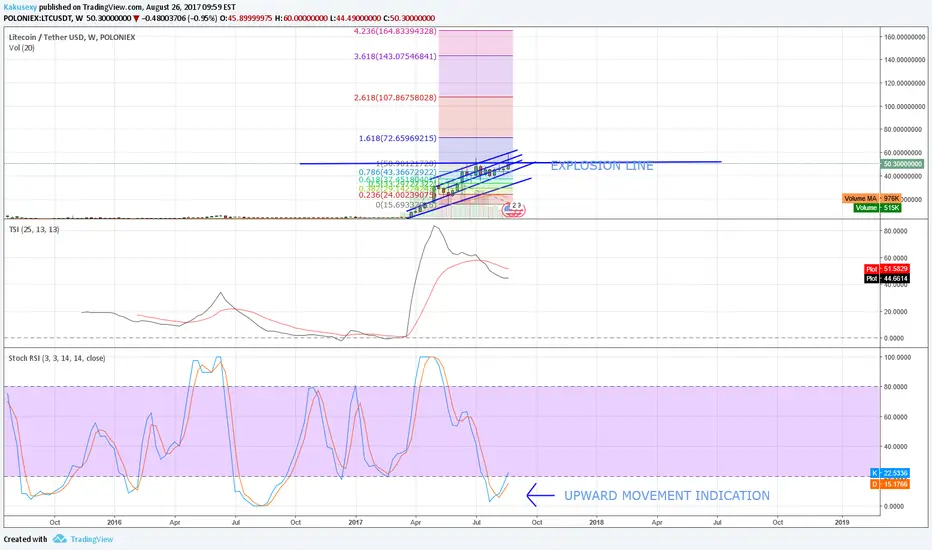The height and width of the screenshot is (550, 932).
Task: Click 140.00000000 on the price axis
Action: point(904,60)
